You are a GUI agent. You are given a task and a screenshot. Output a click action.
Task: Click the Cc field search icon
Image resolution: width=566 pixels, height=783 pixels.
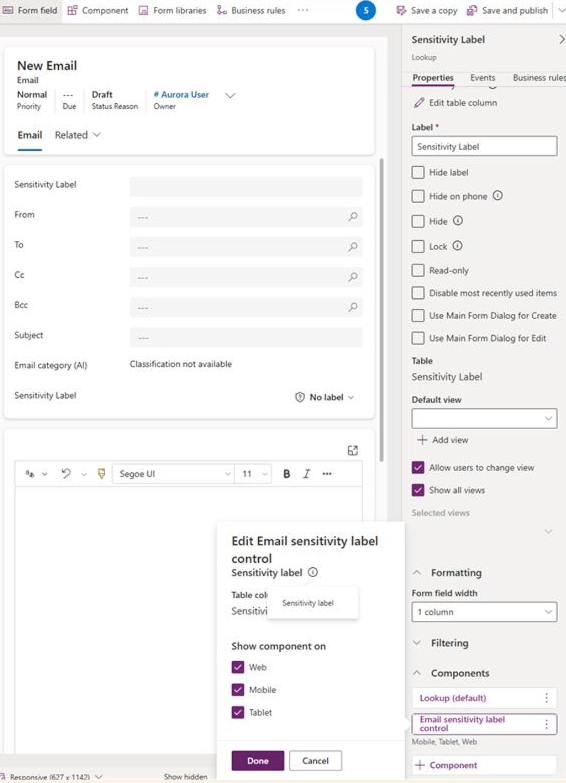353,277
